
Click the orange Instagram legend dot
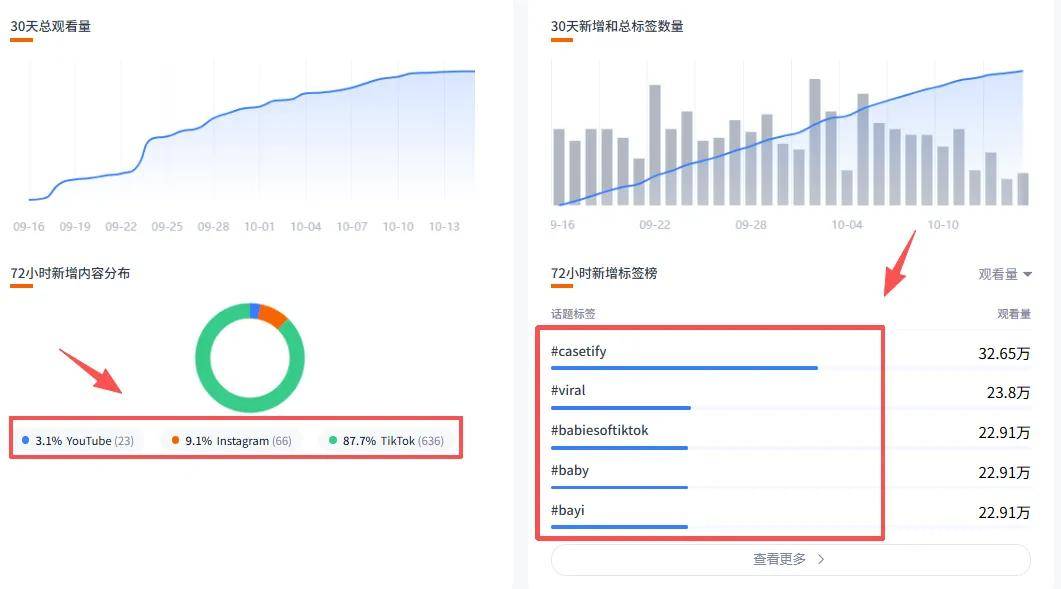[x=175, y=440]
